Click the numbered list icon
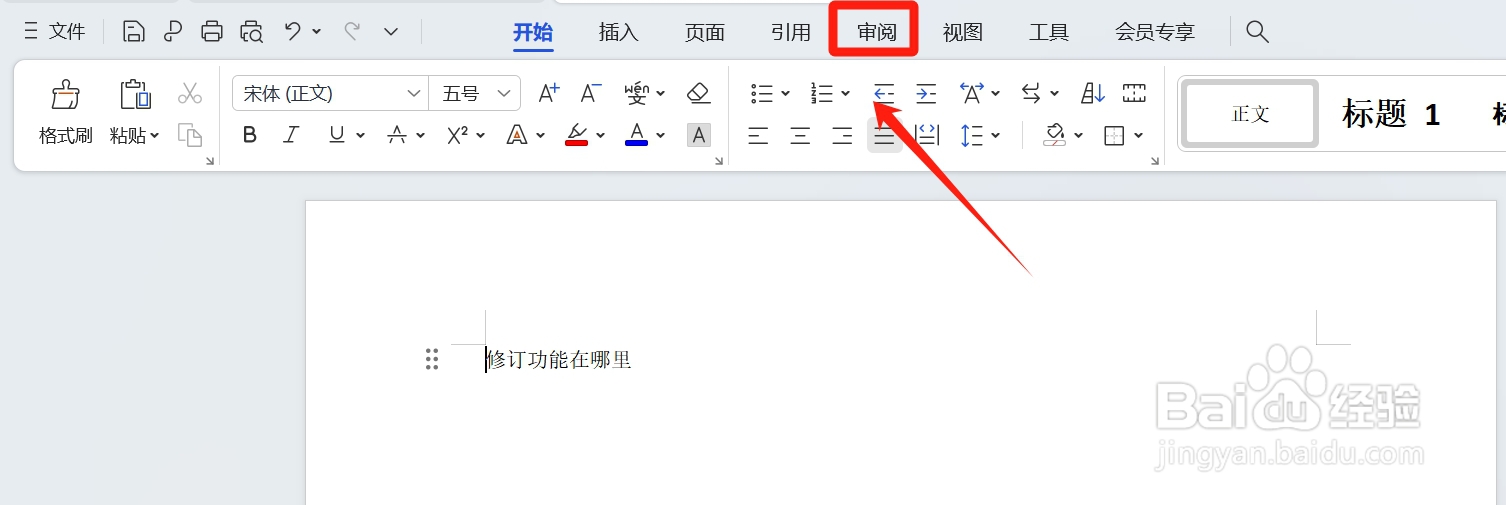Screen dimensions: 1506x505 [x=823, y=94]
